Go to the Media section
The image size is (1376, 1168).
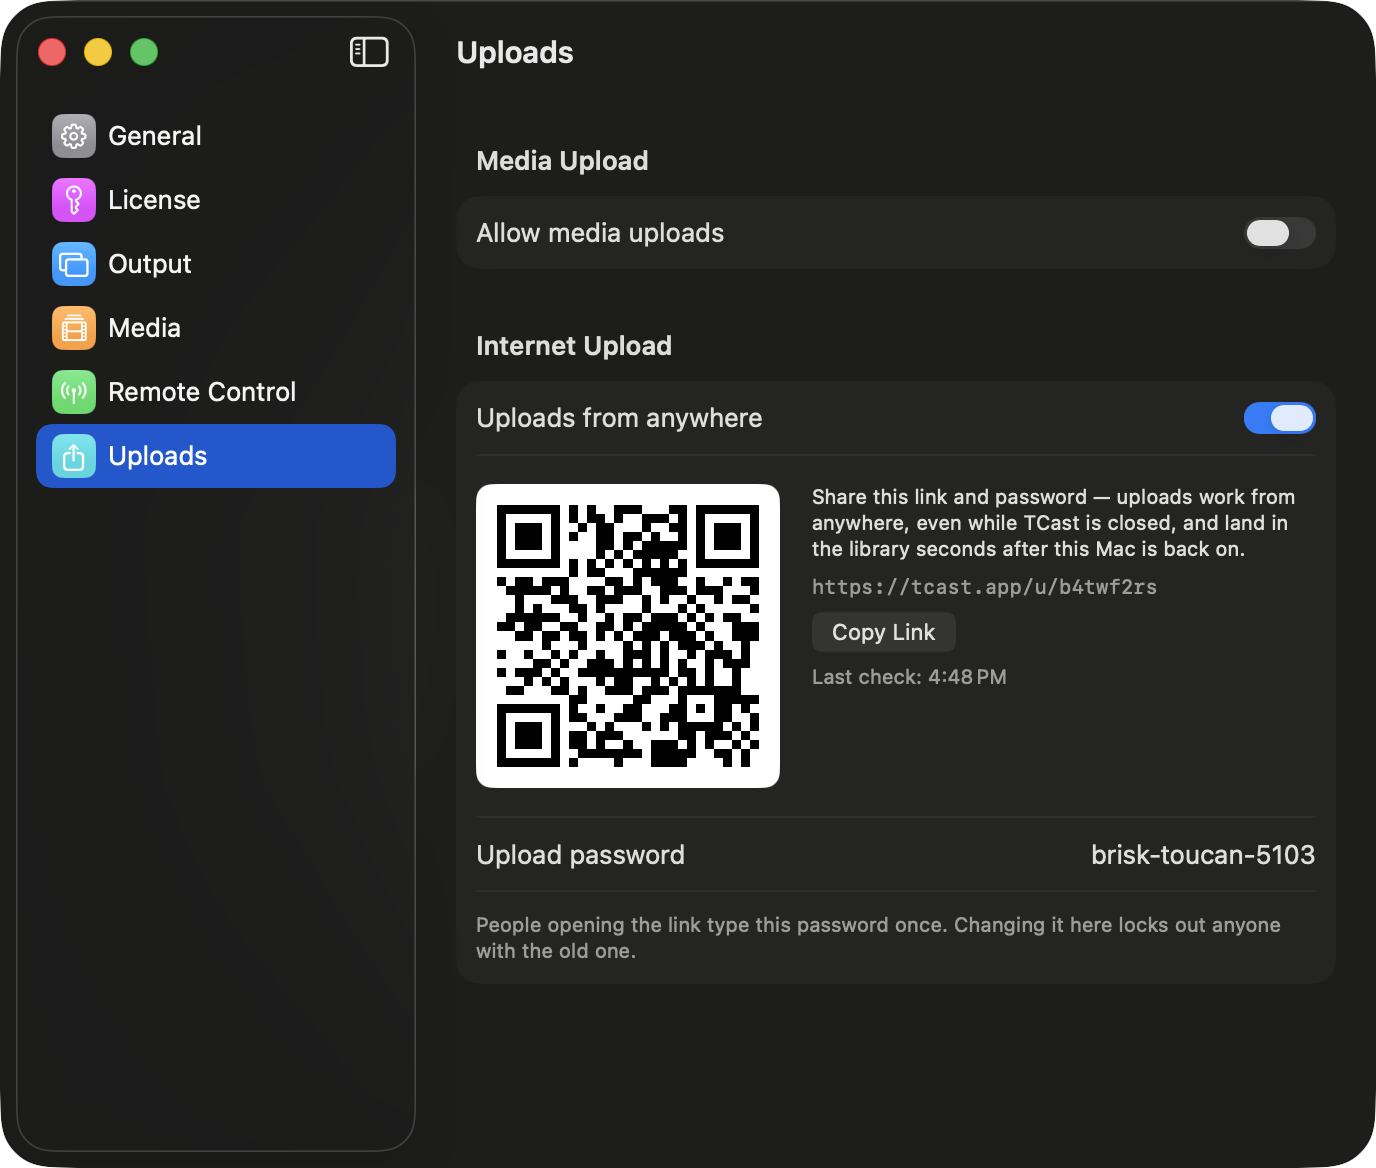(216, 328)
